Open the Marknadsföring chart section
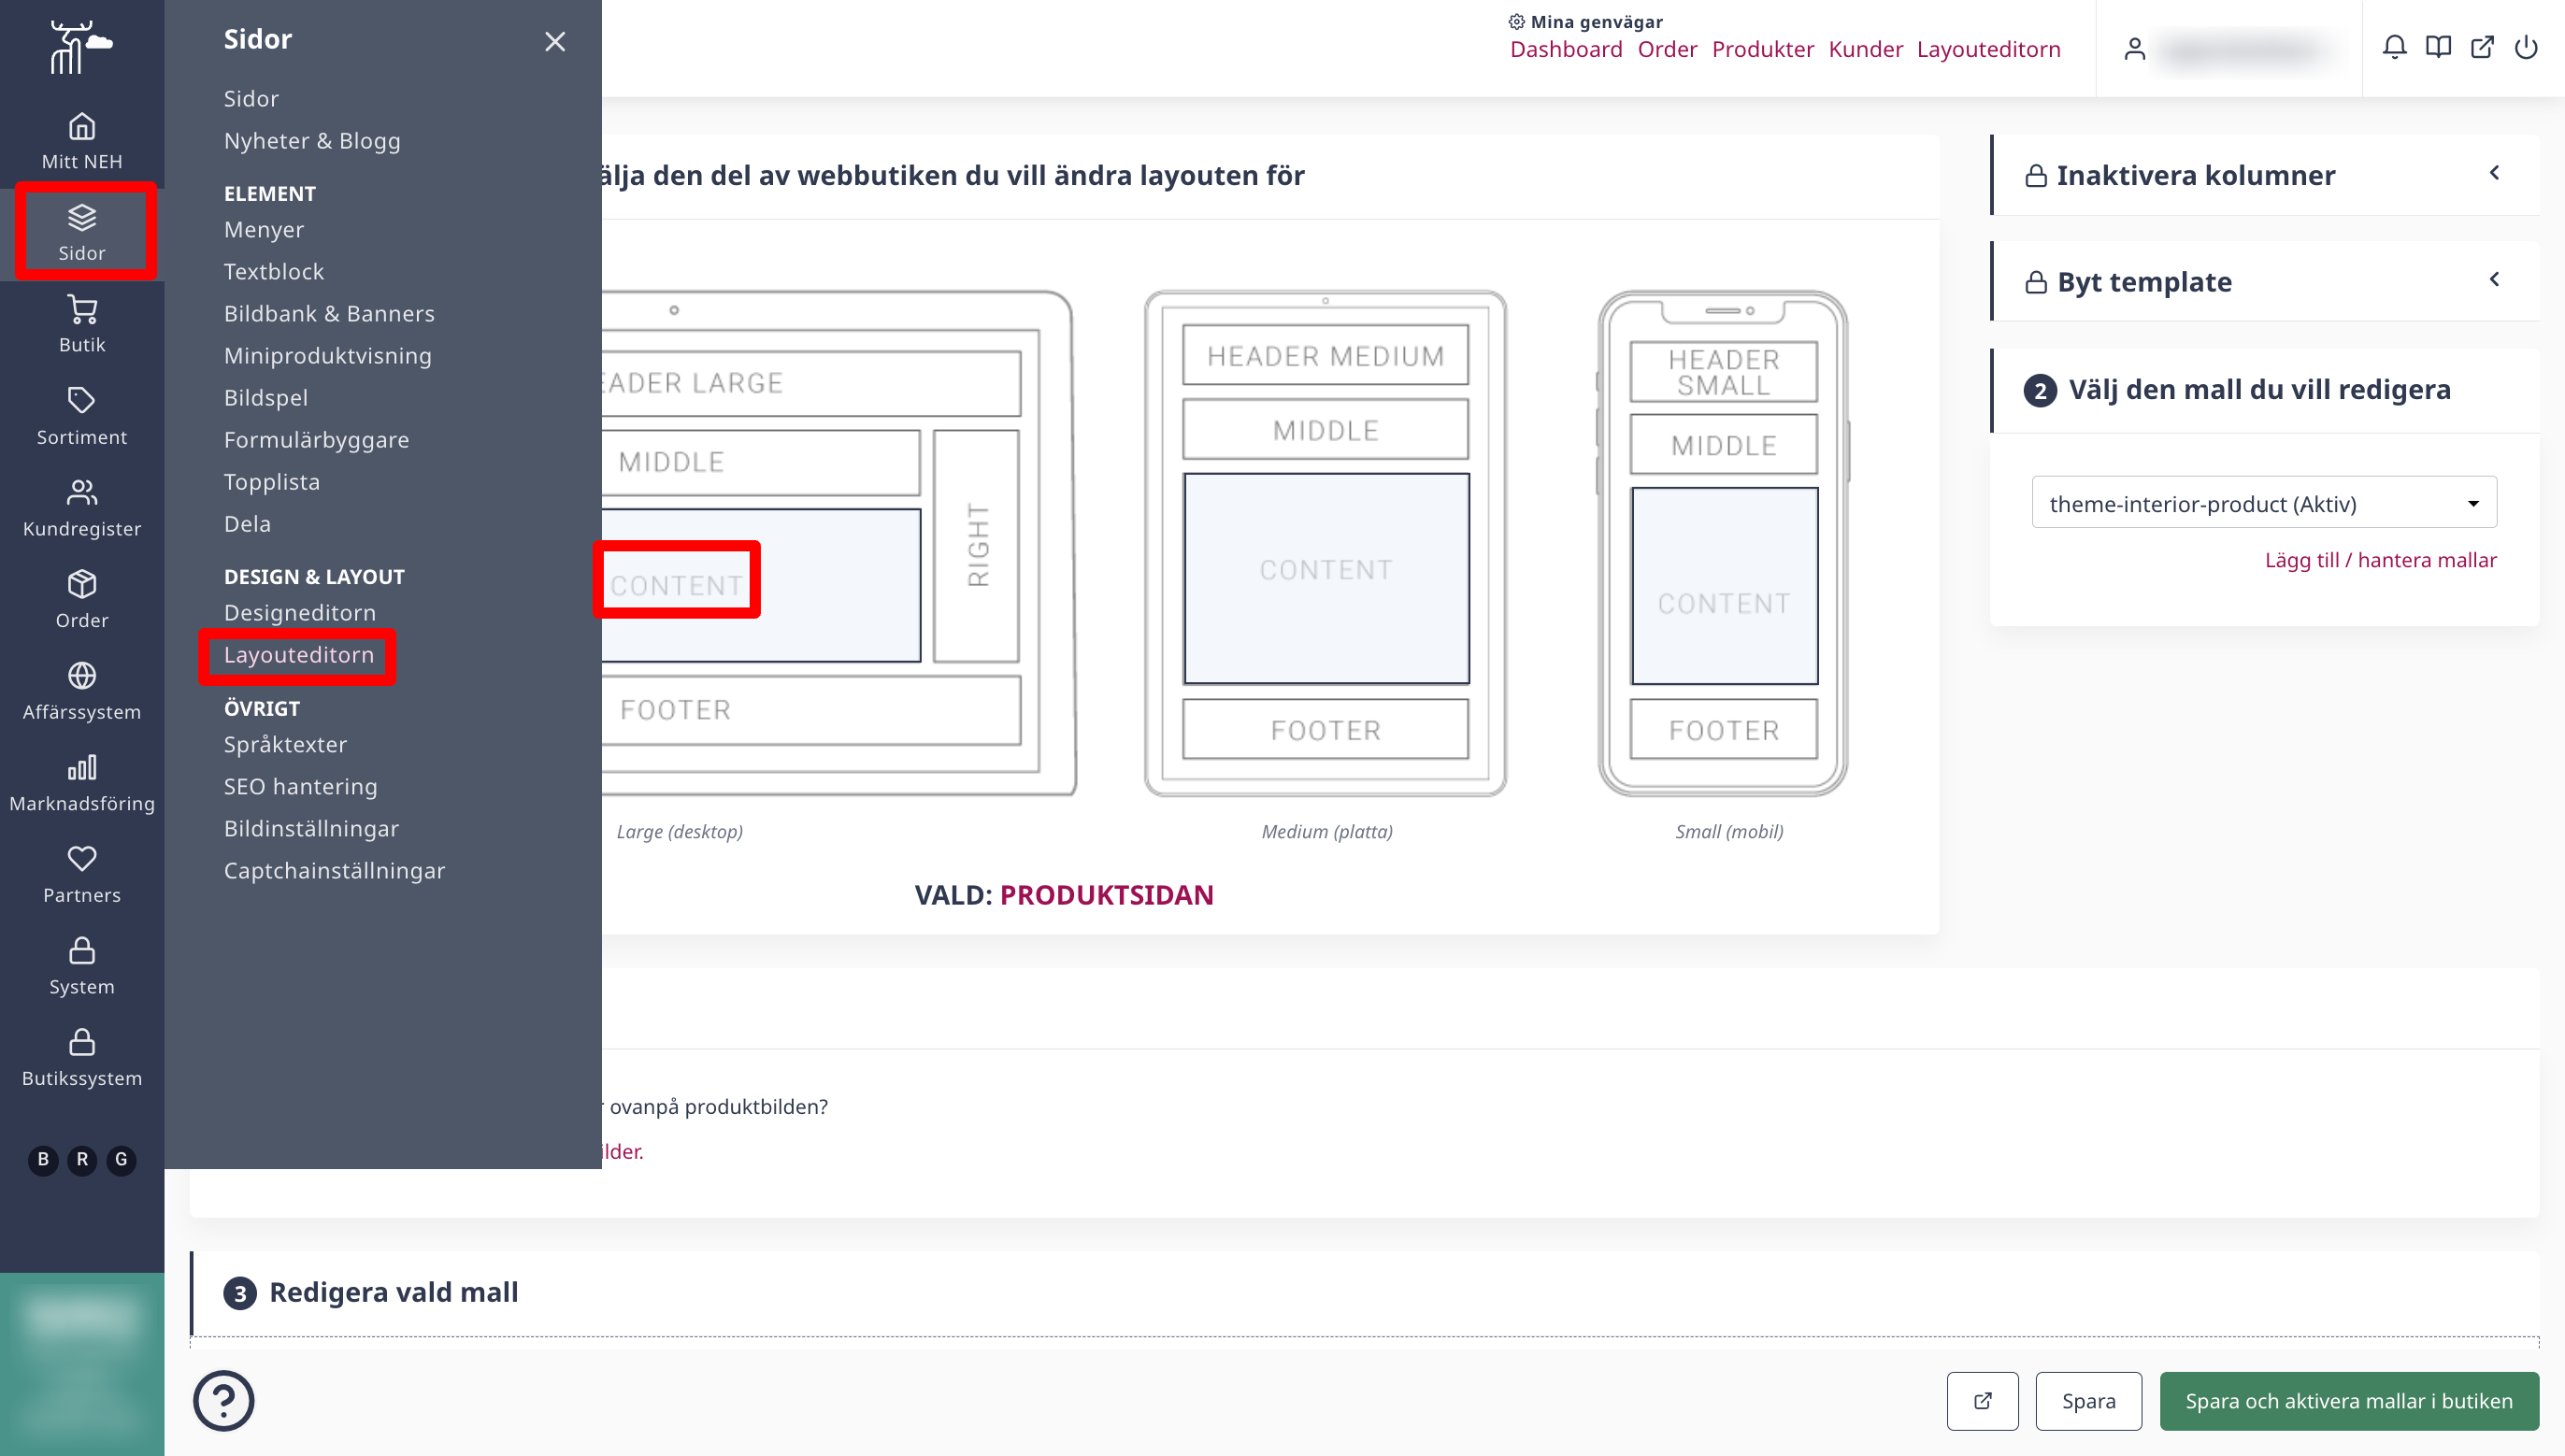The image size is (2565, 1456). [x=82, y=783]
